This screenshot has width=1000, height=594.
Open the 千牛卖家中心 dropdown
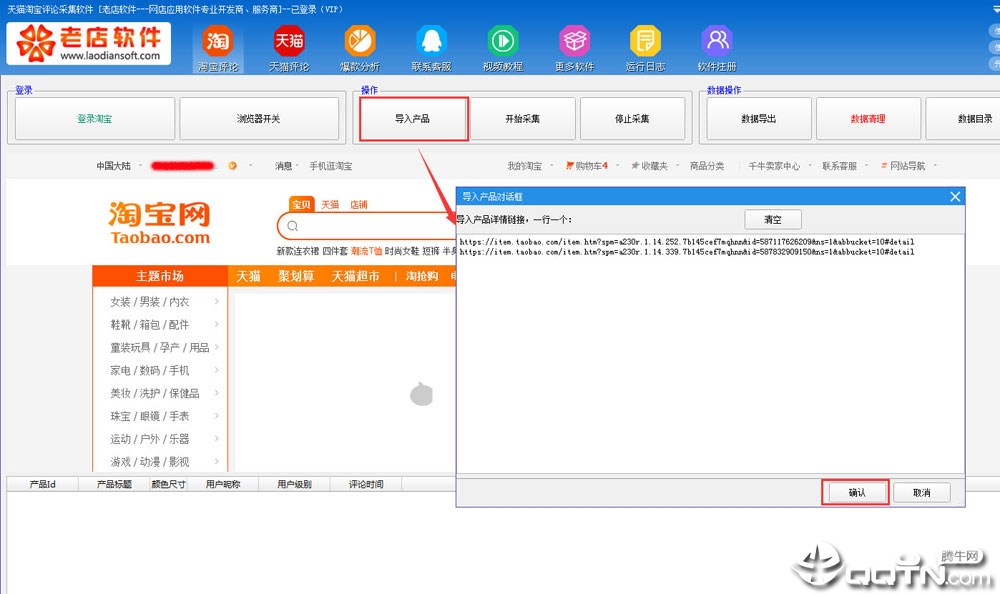(779, 166)
